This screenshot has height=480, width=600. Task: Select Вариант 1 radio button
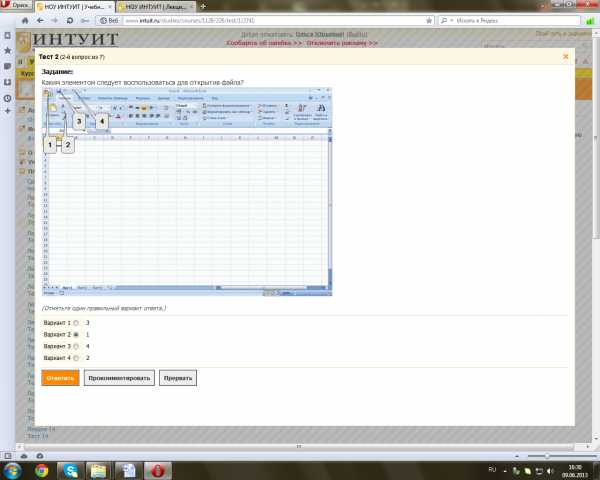(x=76, y=323)
